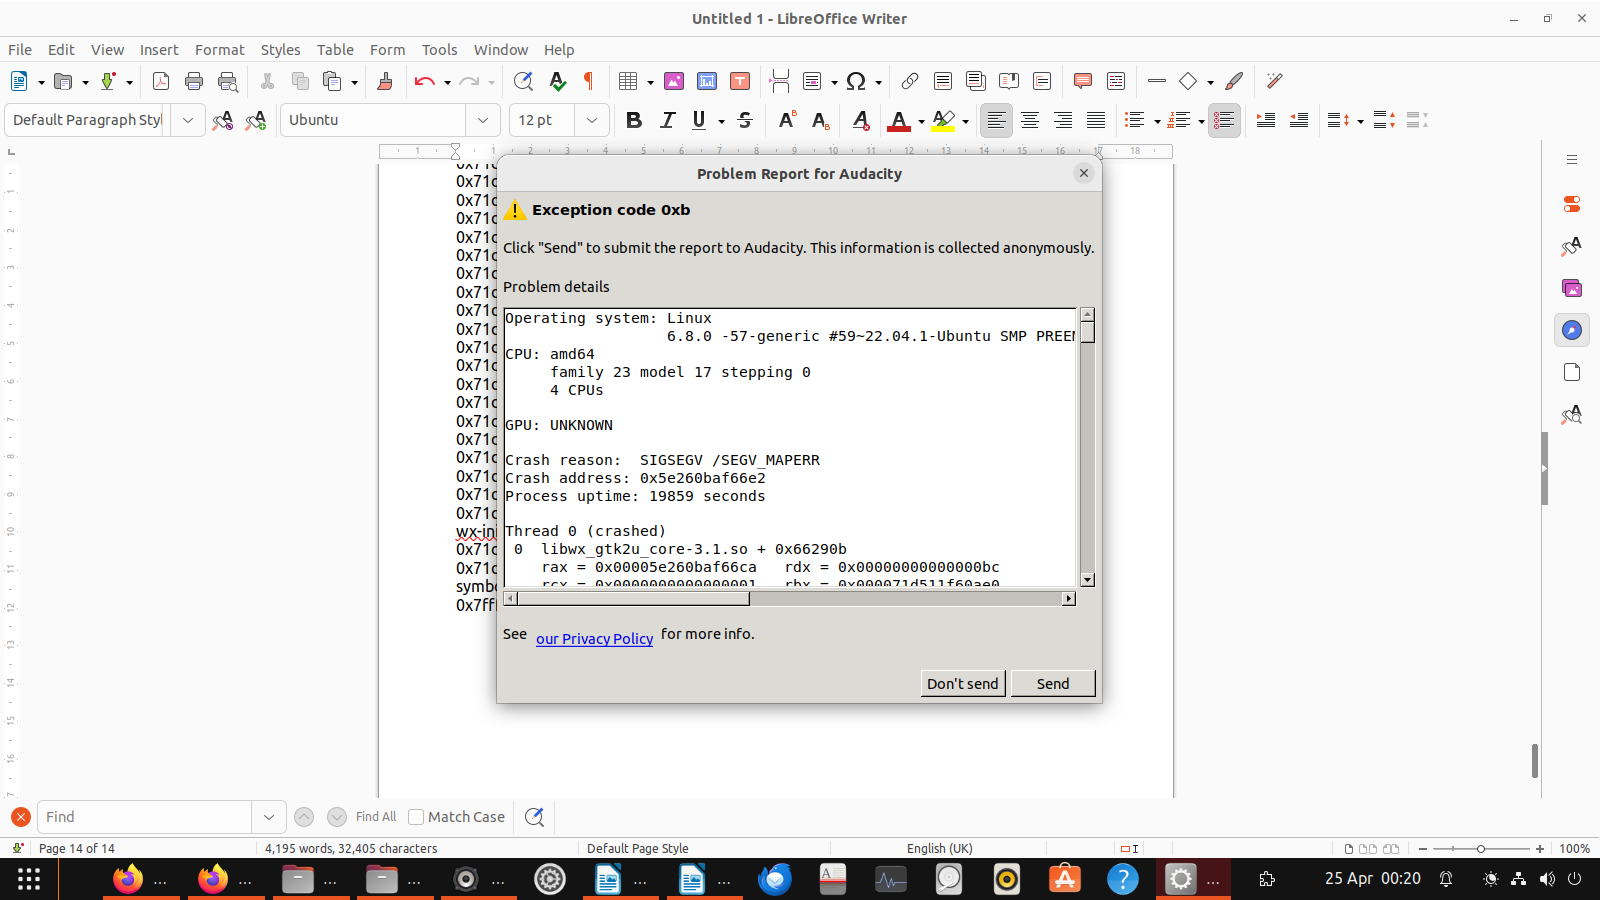Click the Increase Indent icon
This screenshot has height=900, width=1600.
1266,120
